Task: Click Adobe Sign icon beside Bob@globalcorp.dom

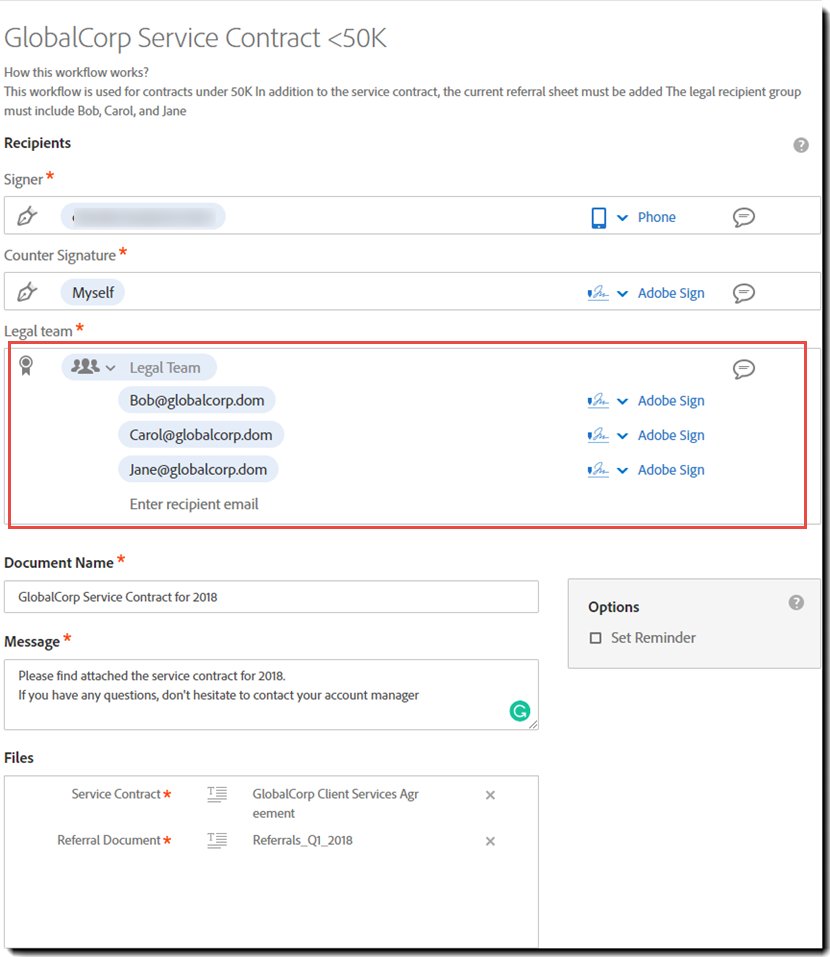Action: pyautogui.click(x=598, y=401)
